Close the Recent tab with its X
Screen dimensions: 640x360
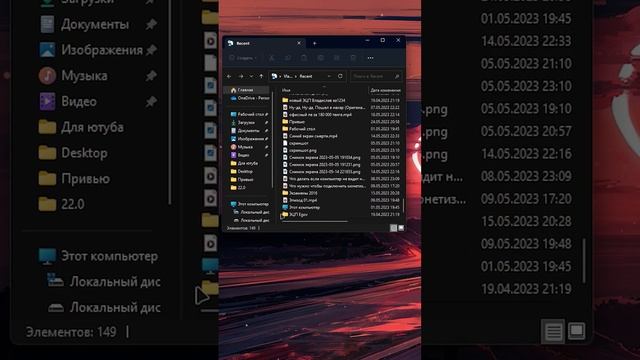[299, 43]
